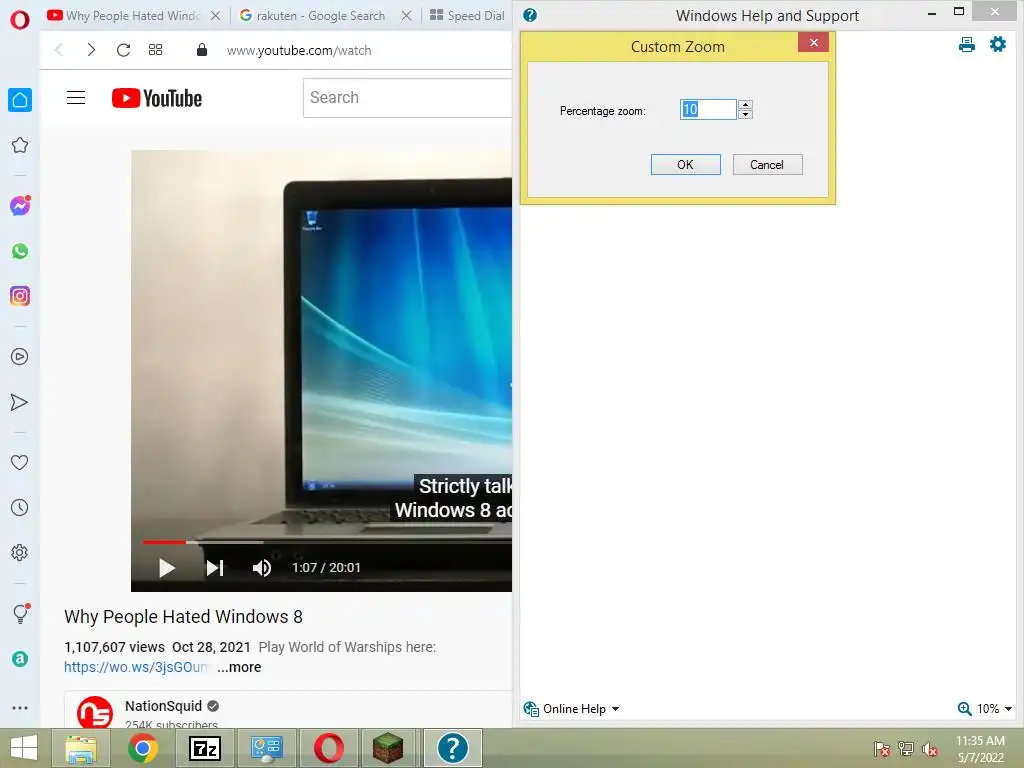The height and width of the screenshot is (768, 1024).
Task: Click the network tray icon
Action: [x=906, y=749]
